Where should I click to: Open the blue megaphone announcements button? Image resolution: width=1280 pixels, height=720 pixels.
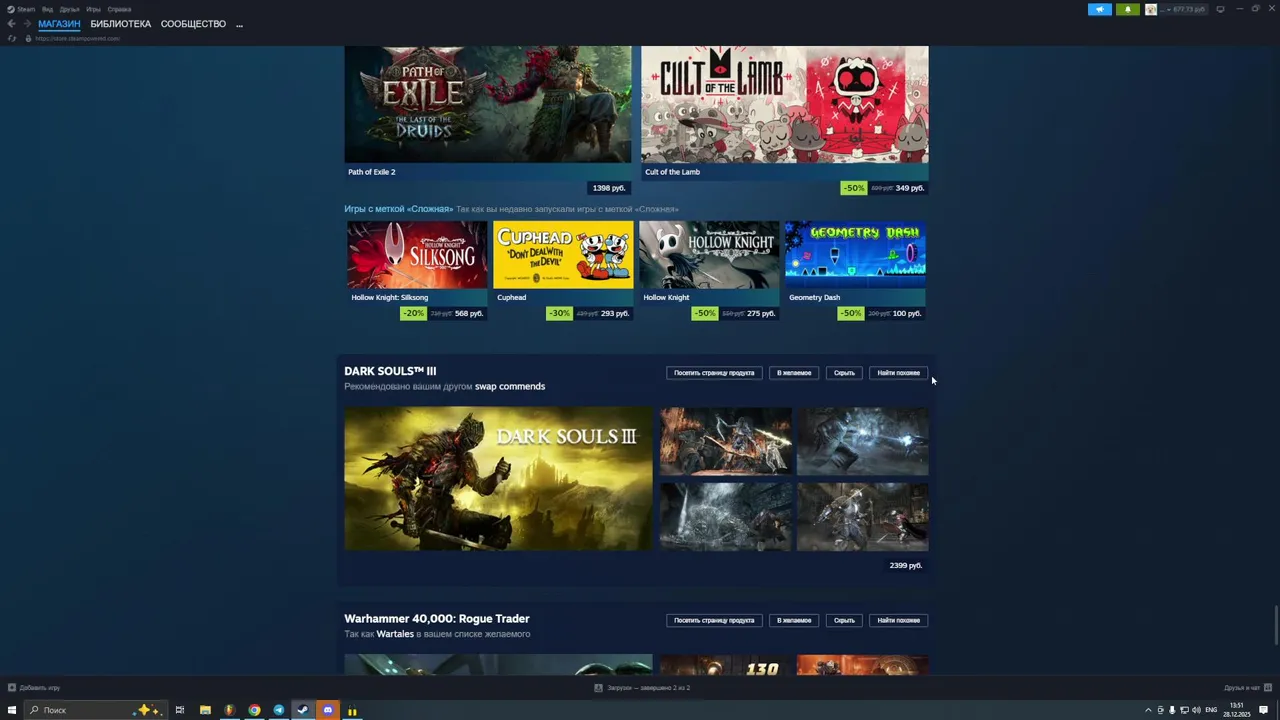pos(1100,9)
